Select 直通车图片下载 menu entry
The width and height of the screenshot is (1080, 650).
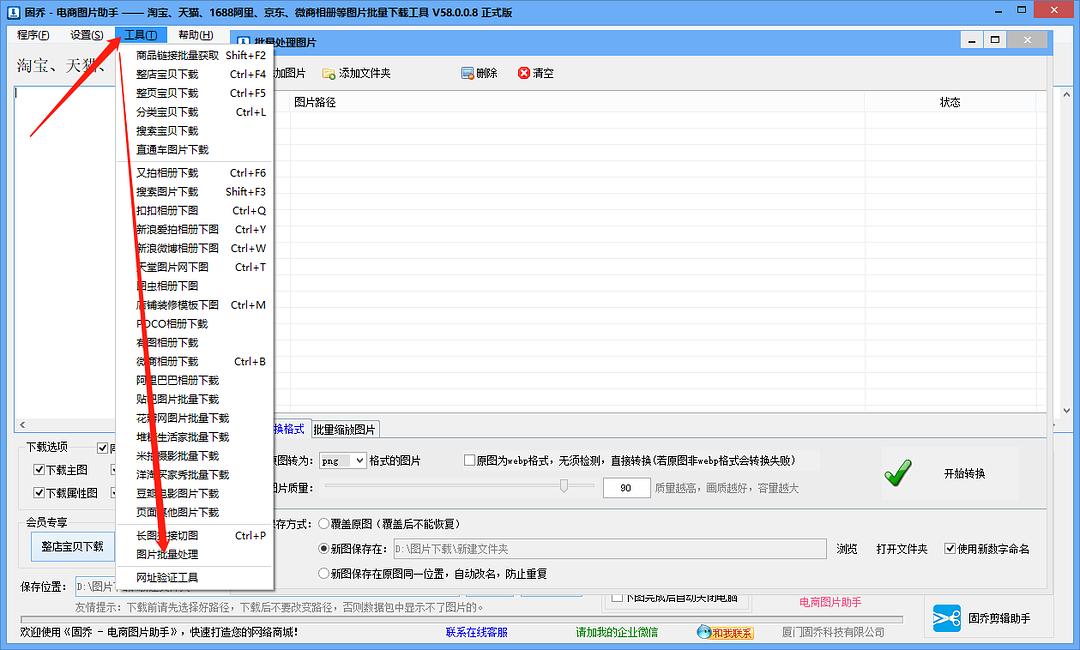(x=196, y=149)
